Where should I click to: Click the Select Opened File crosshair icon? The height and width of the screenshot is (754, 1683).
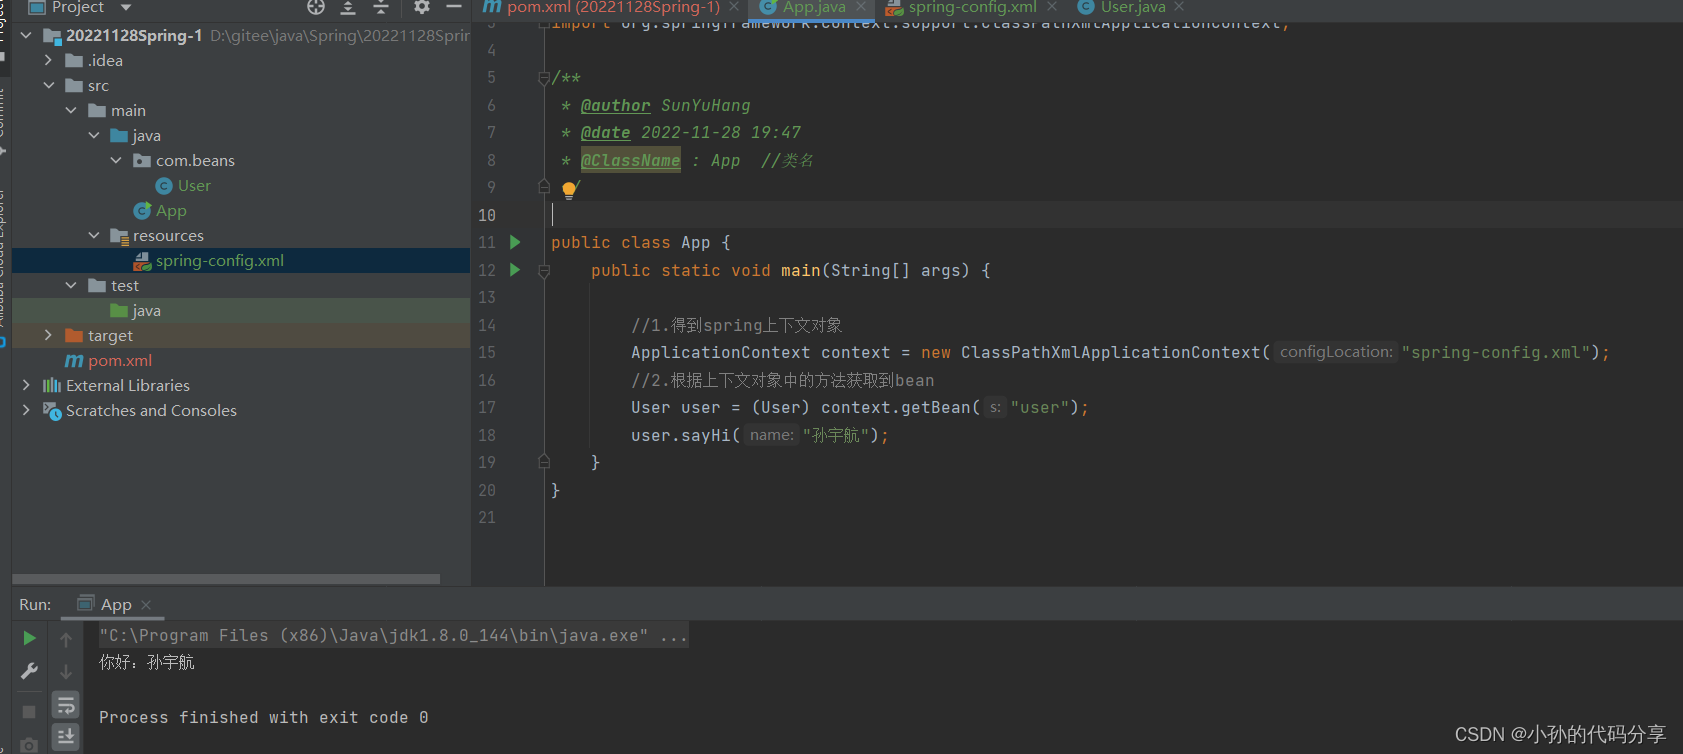(316, 7)
